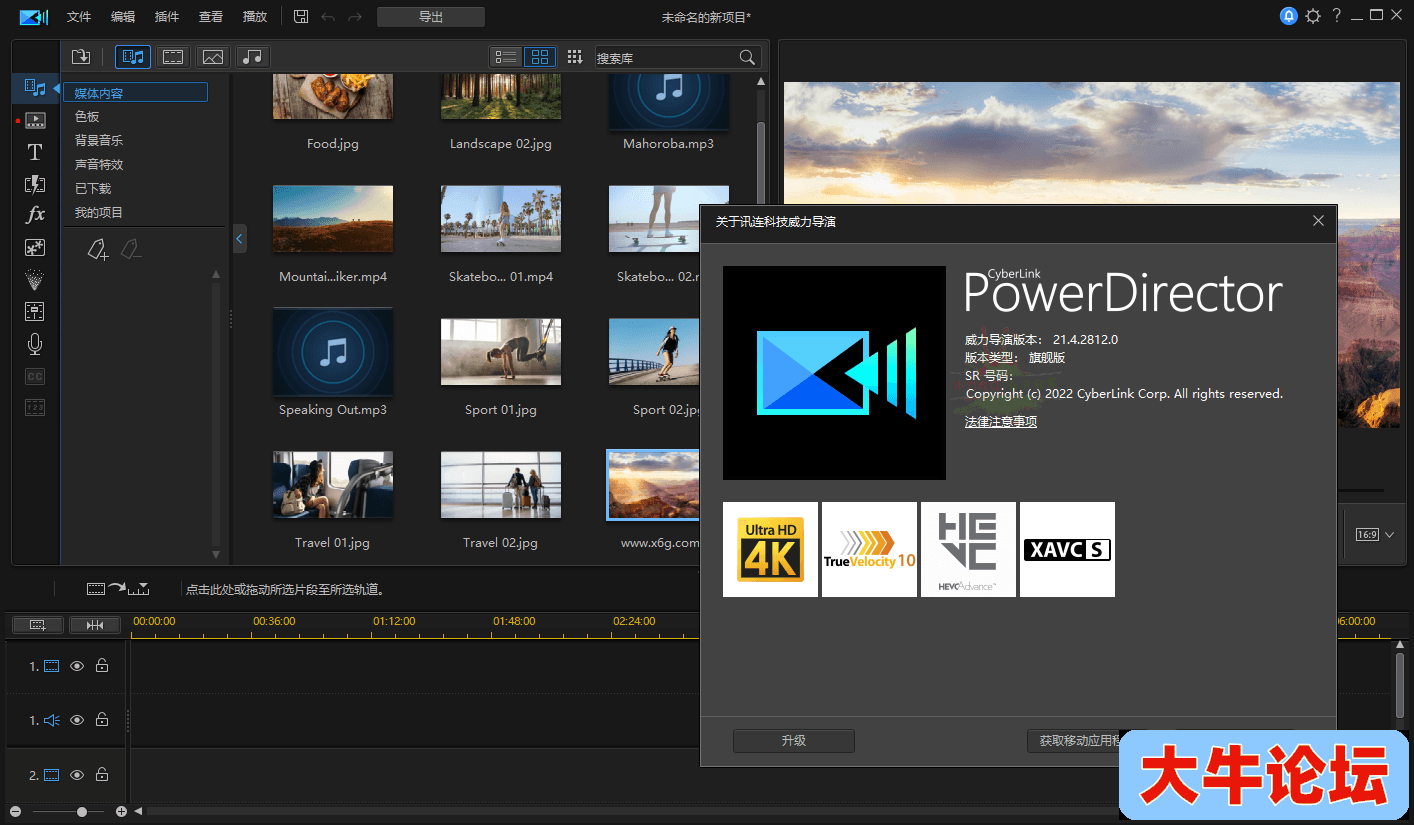Click the search magnifier icon
The height and width of the screenshot is (825, 1414).
[747, 57]
